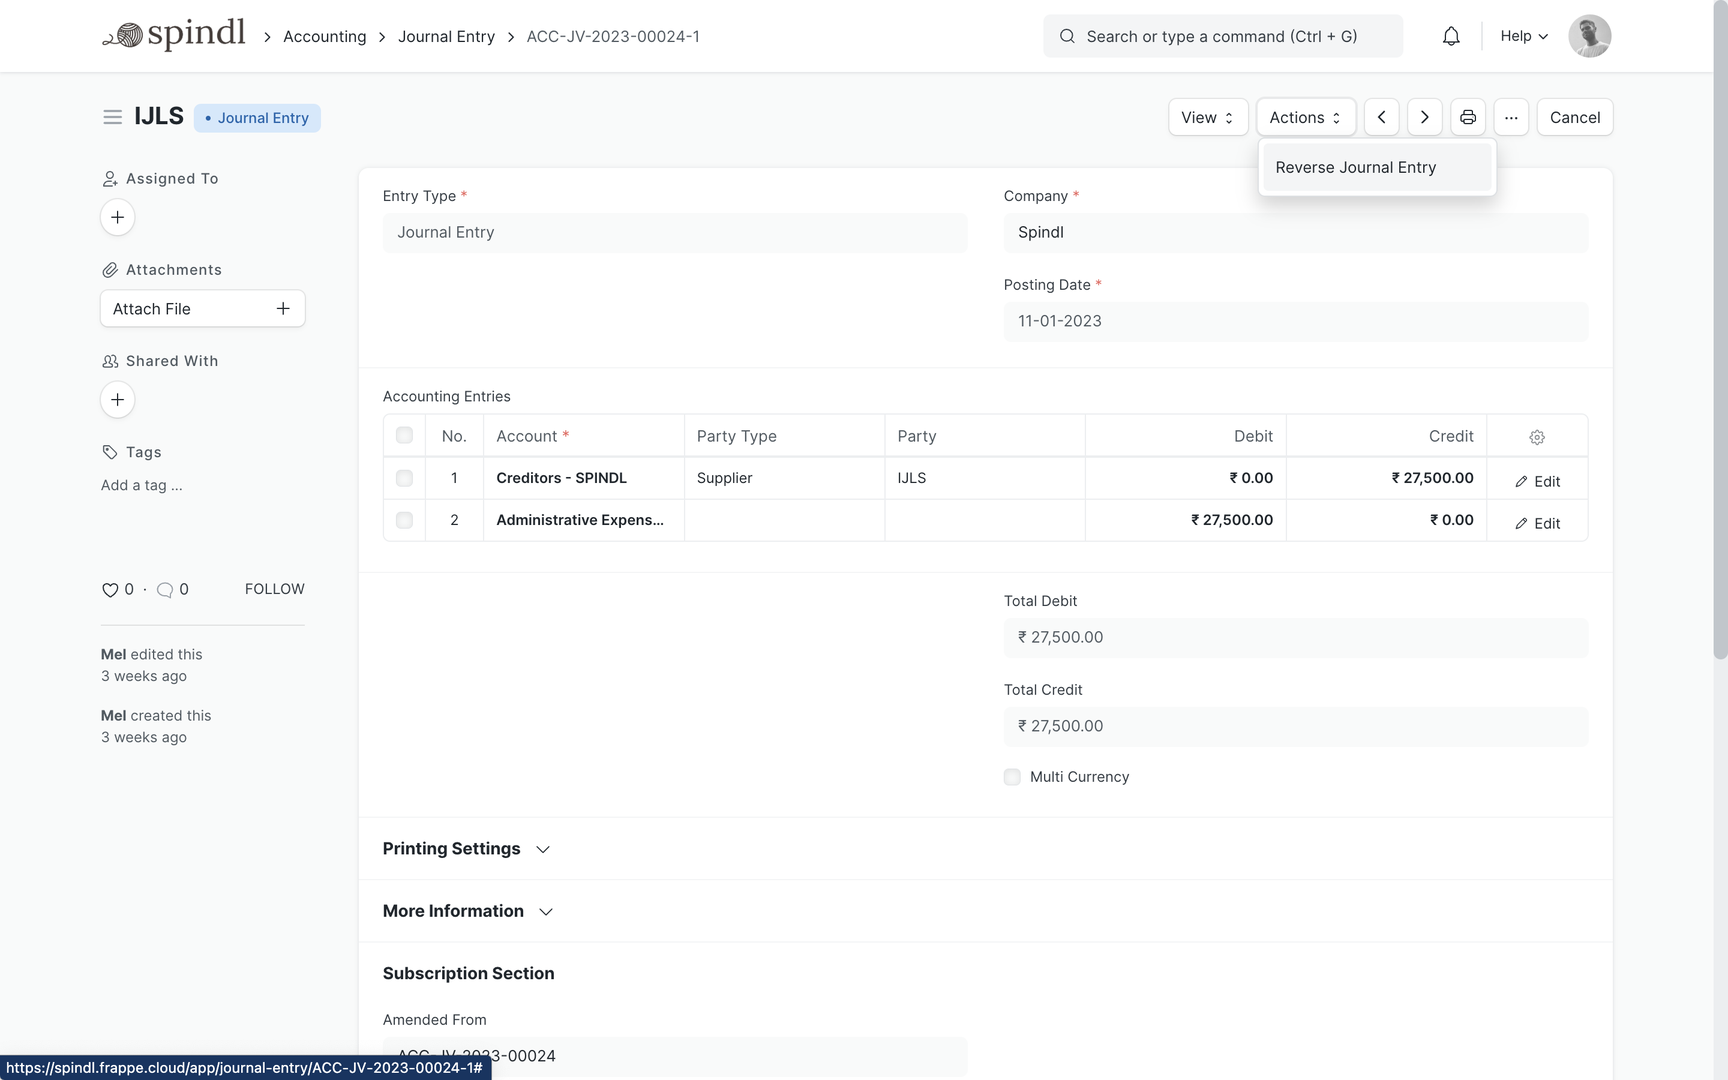The width and height of the screenshot is (1728, 1080).
Task: Choose Reverse Journal Entry from Actions menu
Action: (x=1355, y=167)
